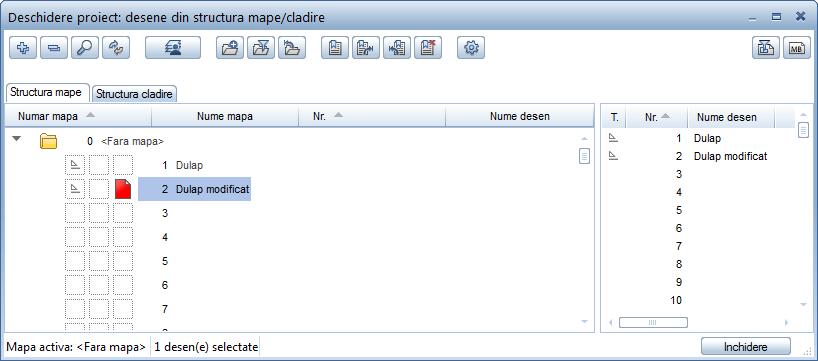Screen dimensions: 818x361
Task: Click 'Mapa activa: <Fara mapa>' status text
Action: pyautogui.click(x=76, y=347)
